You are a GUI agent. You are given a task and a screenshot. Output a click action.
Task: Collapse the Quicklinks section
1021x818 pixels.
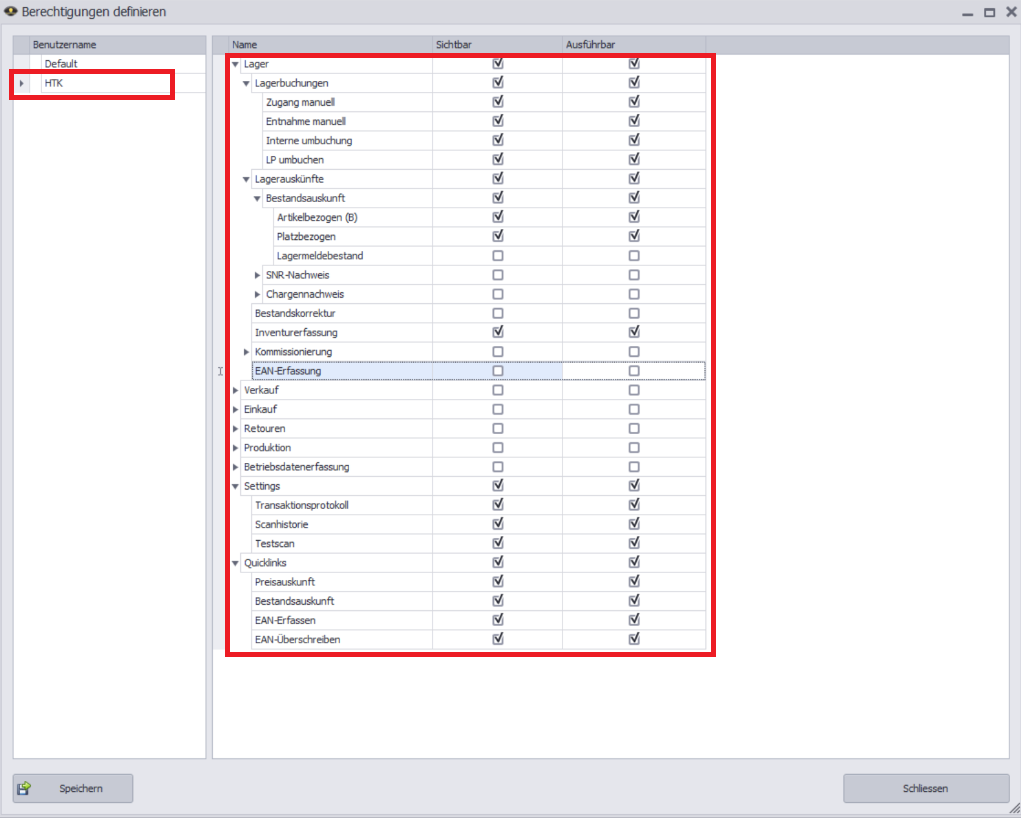(236, 563)
